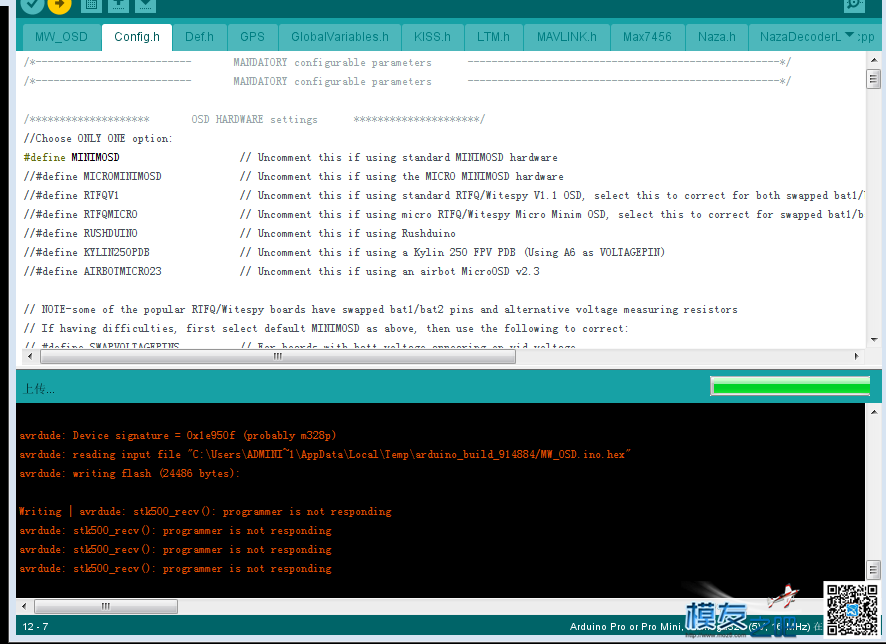This screenshot has height=644, width=886.
Task: Open the tab list dropdown arrow
Action: pyautogui.click(x=849, y=35)
